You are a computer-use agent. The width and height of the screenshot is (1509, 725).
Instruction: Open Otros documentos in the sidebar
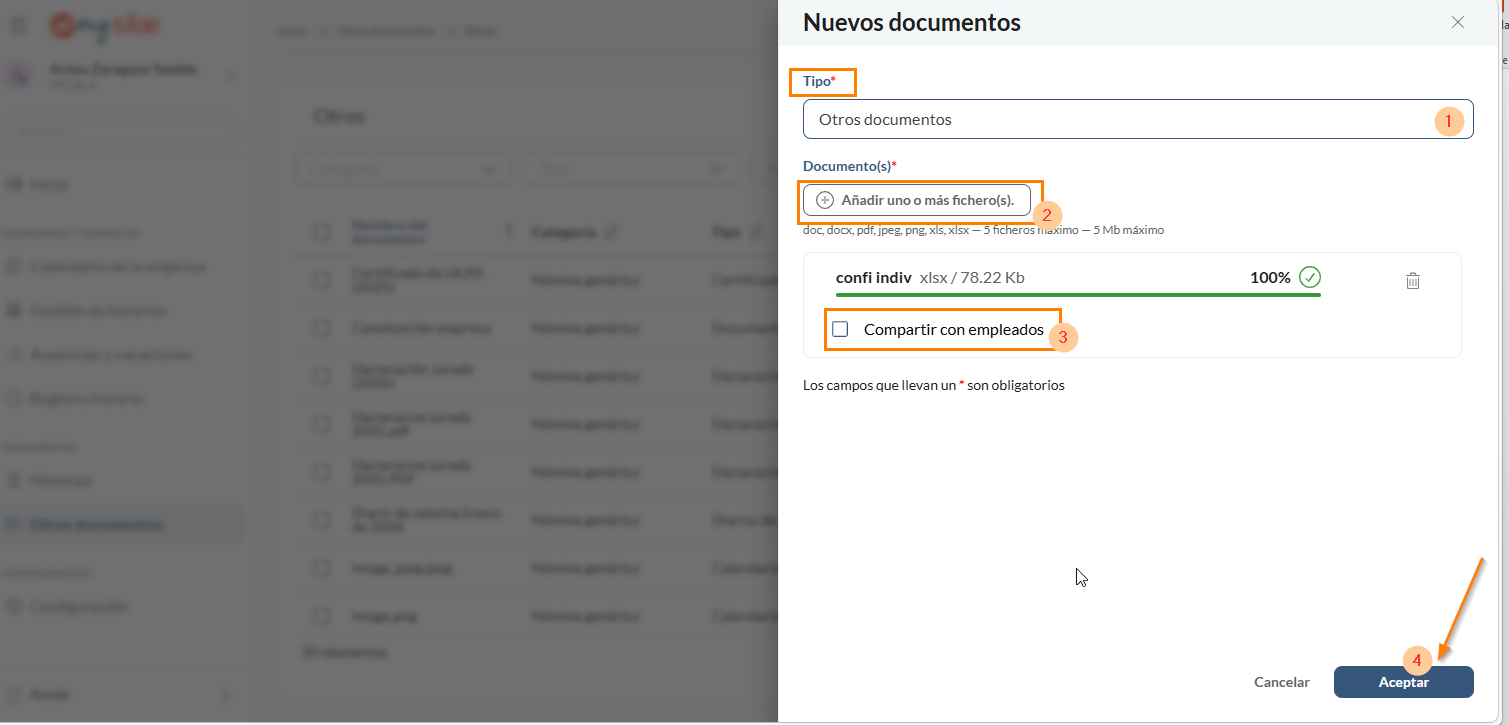pos(96,525)
